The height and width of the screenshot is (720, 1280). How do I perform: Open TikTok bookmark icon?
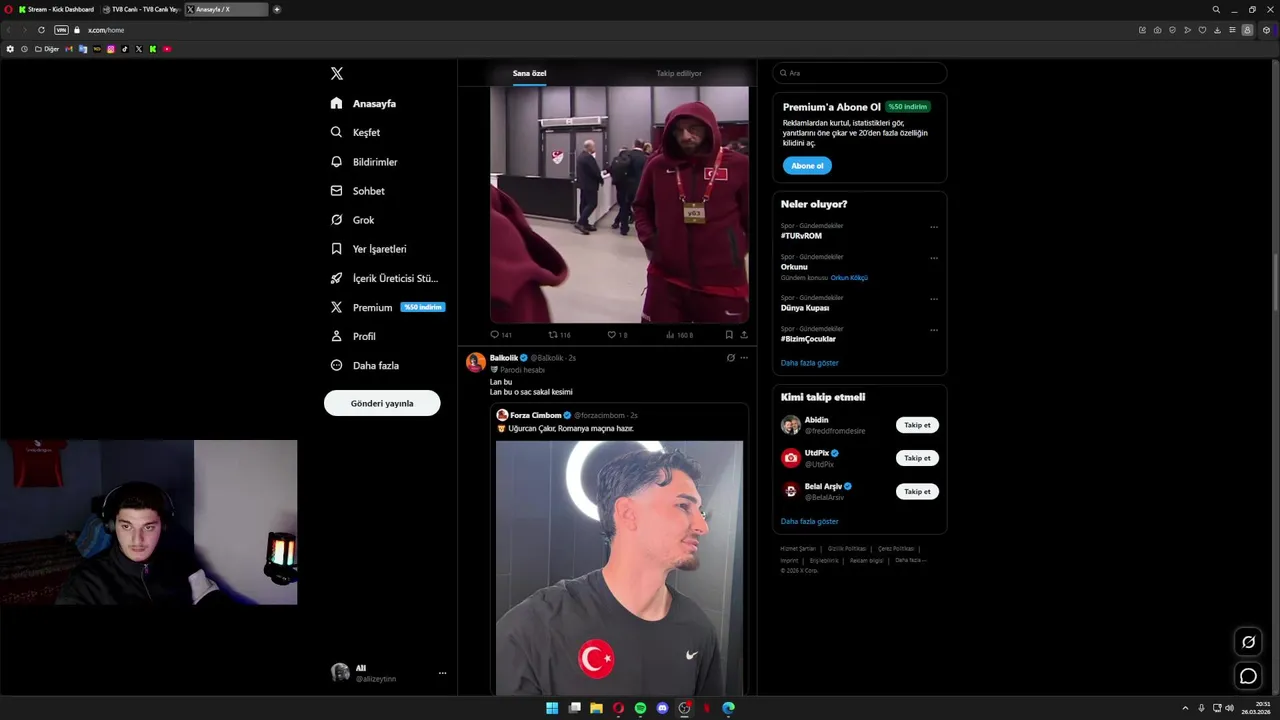pos(125,49)
